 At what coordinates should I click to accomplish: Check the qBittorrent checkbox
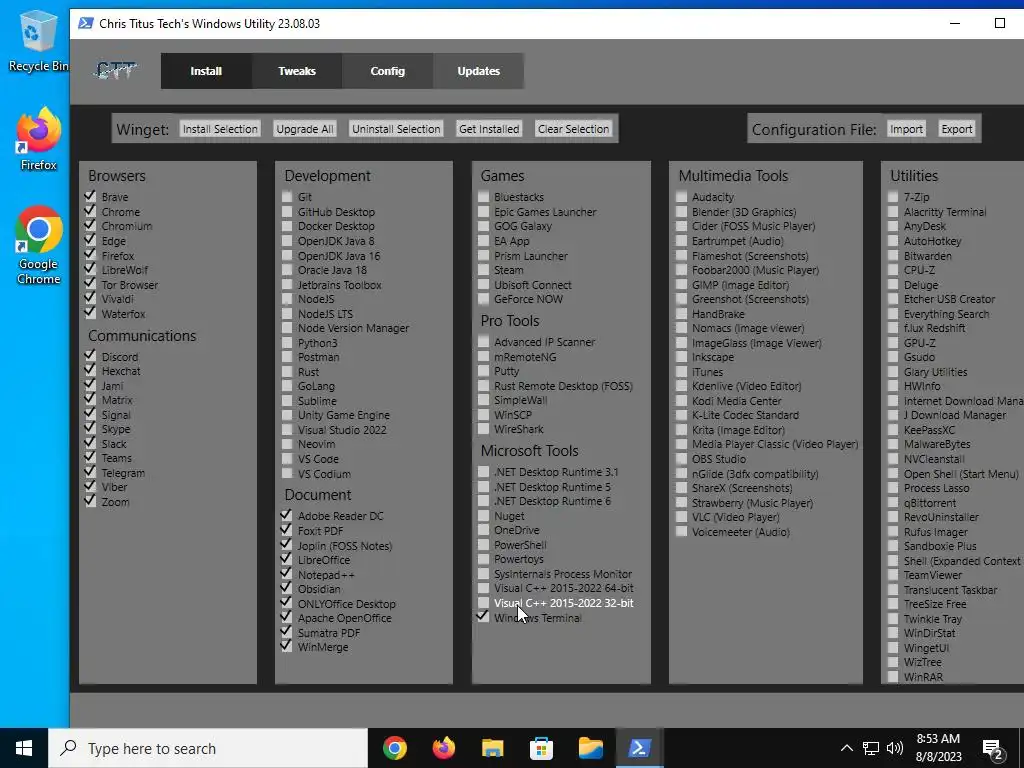click(x=893, y=502)
